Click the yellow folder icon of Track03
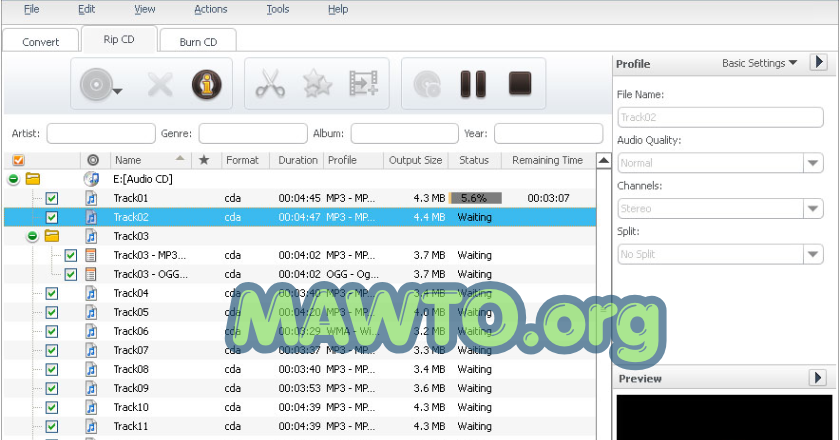Screen dimensions: 840x440 52,236
